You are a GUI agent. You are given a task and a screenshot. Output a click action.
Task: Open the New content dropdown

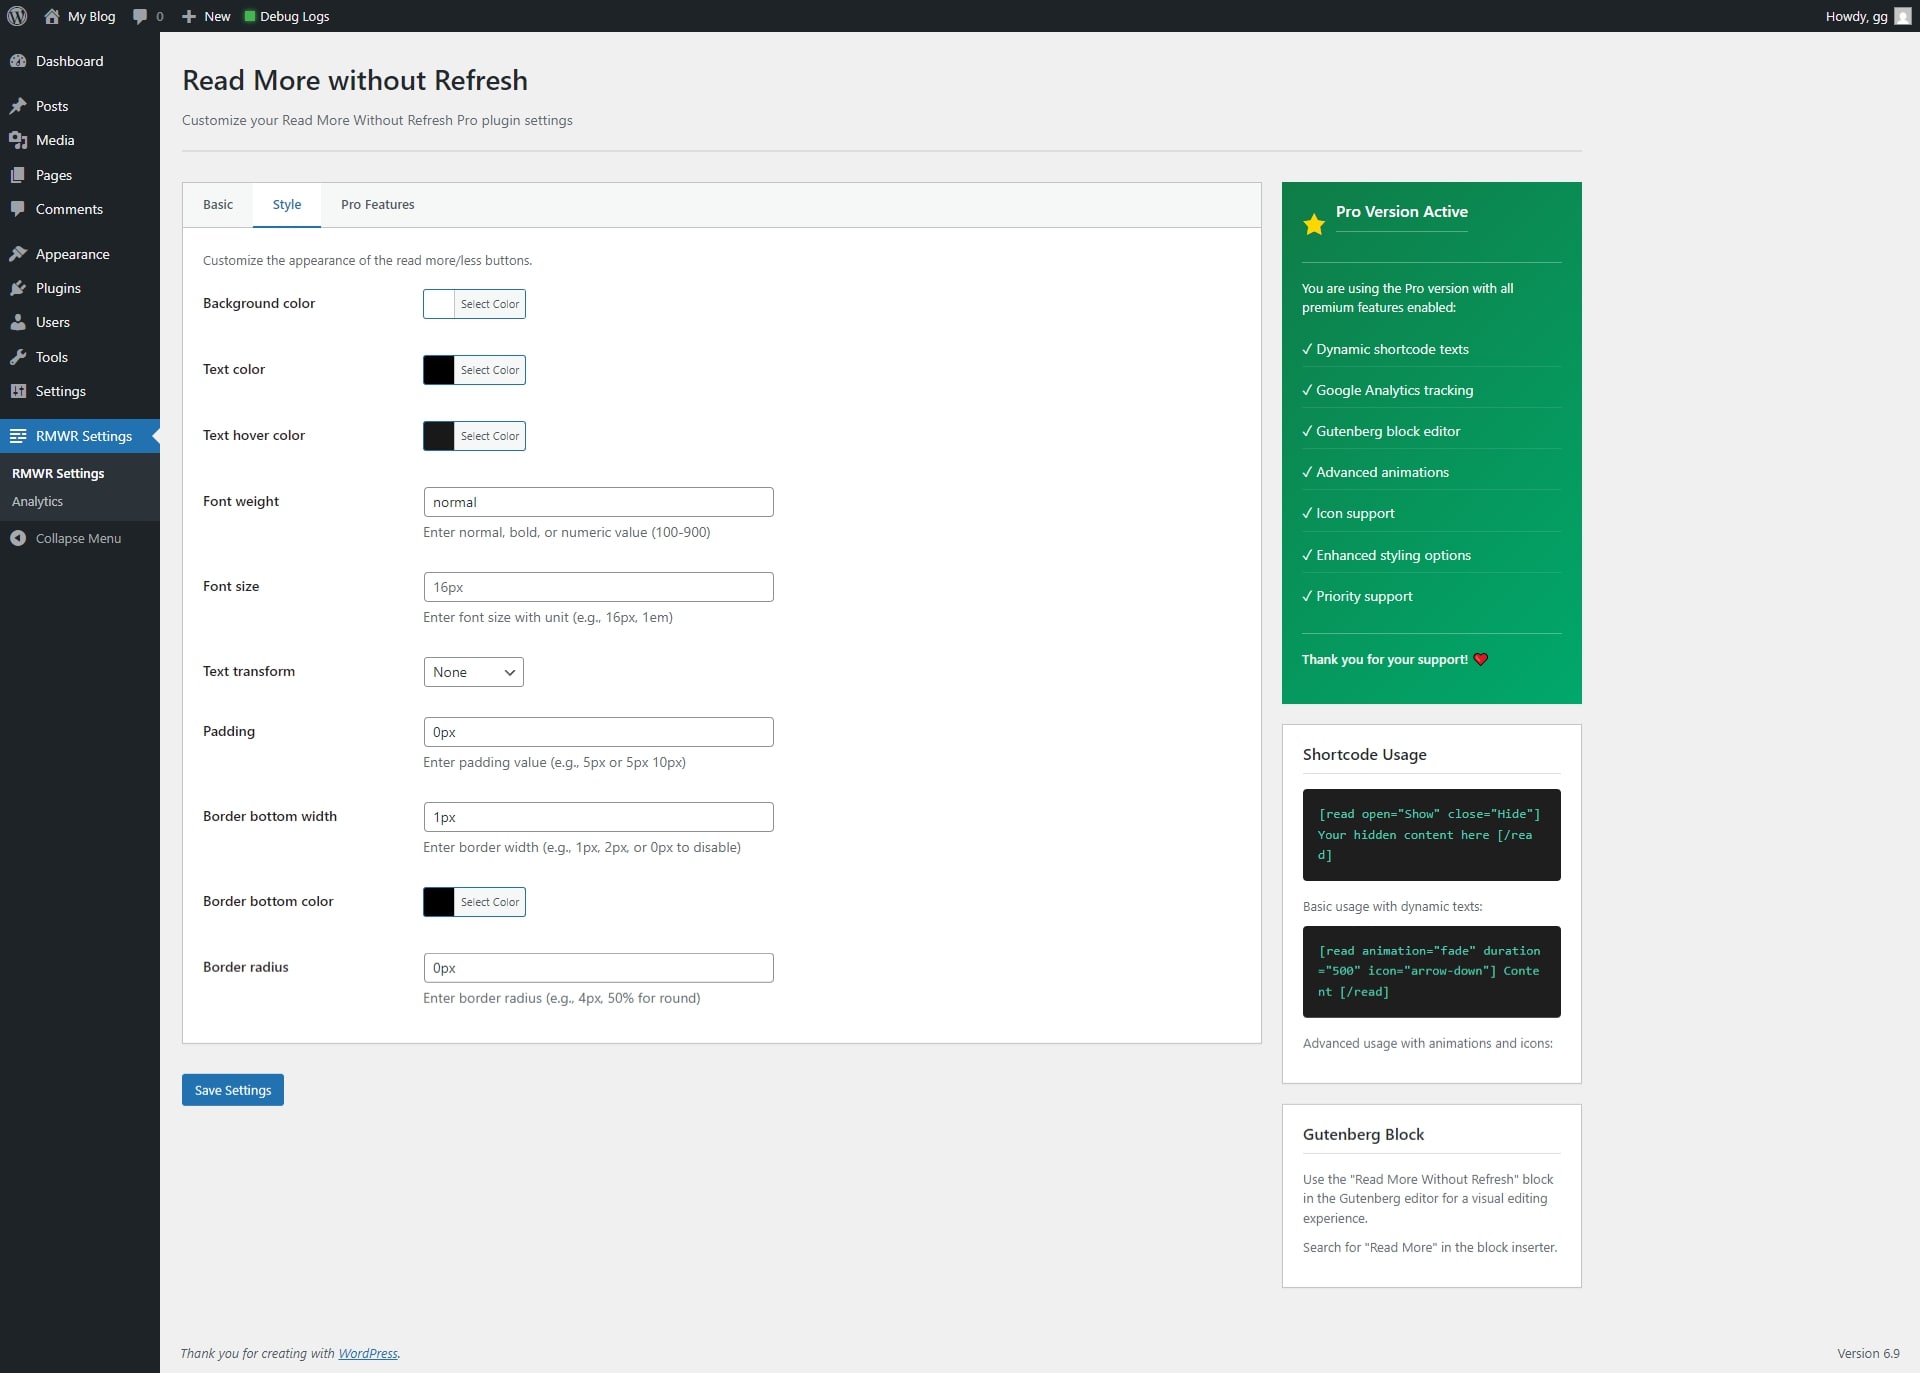click(x=204, y=16)
